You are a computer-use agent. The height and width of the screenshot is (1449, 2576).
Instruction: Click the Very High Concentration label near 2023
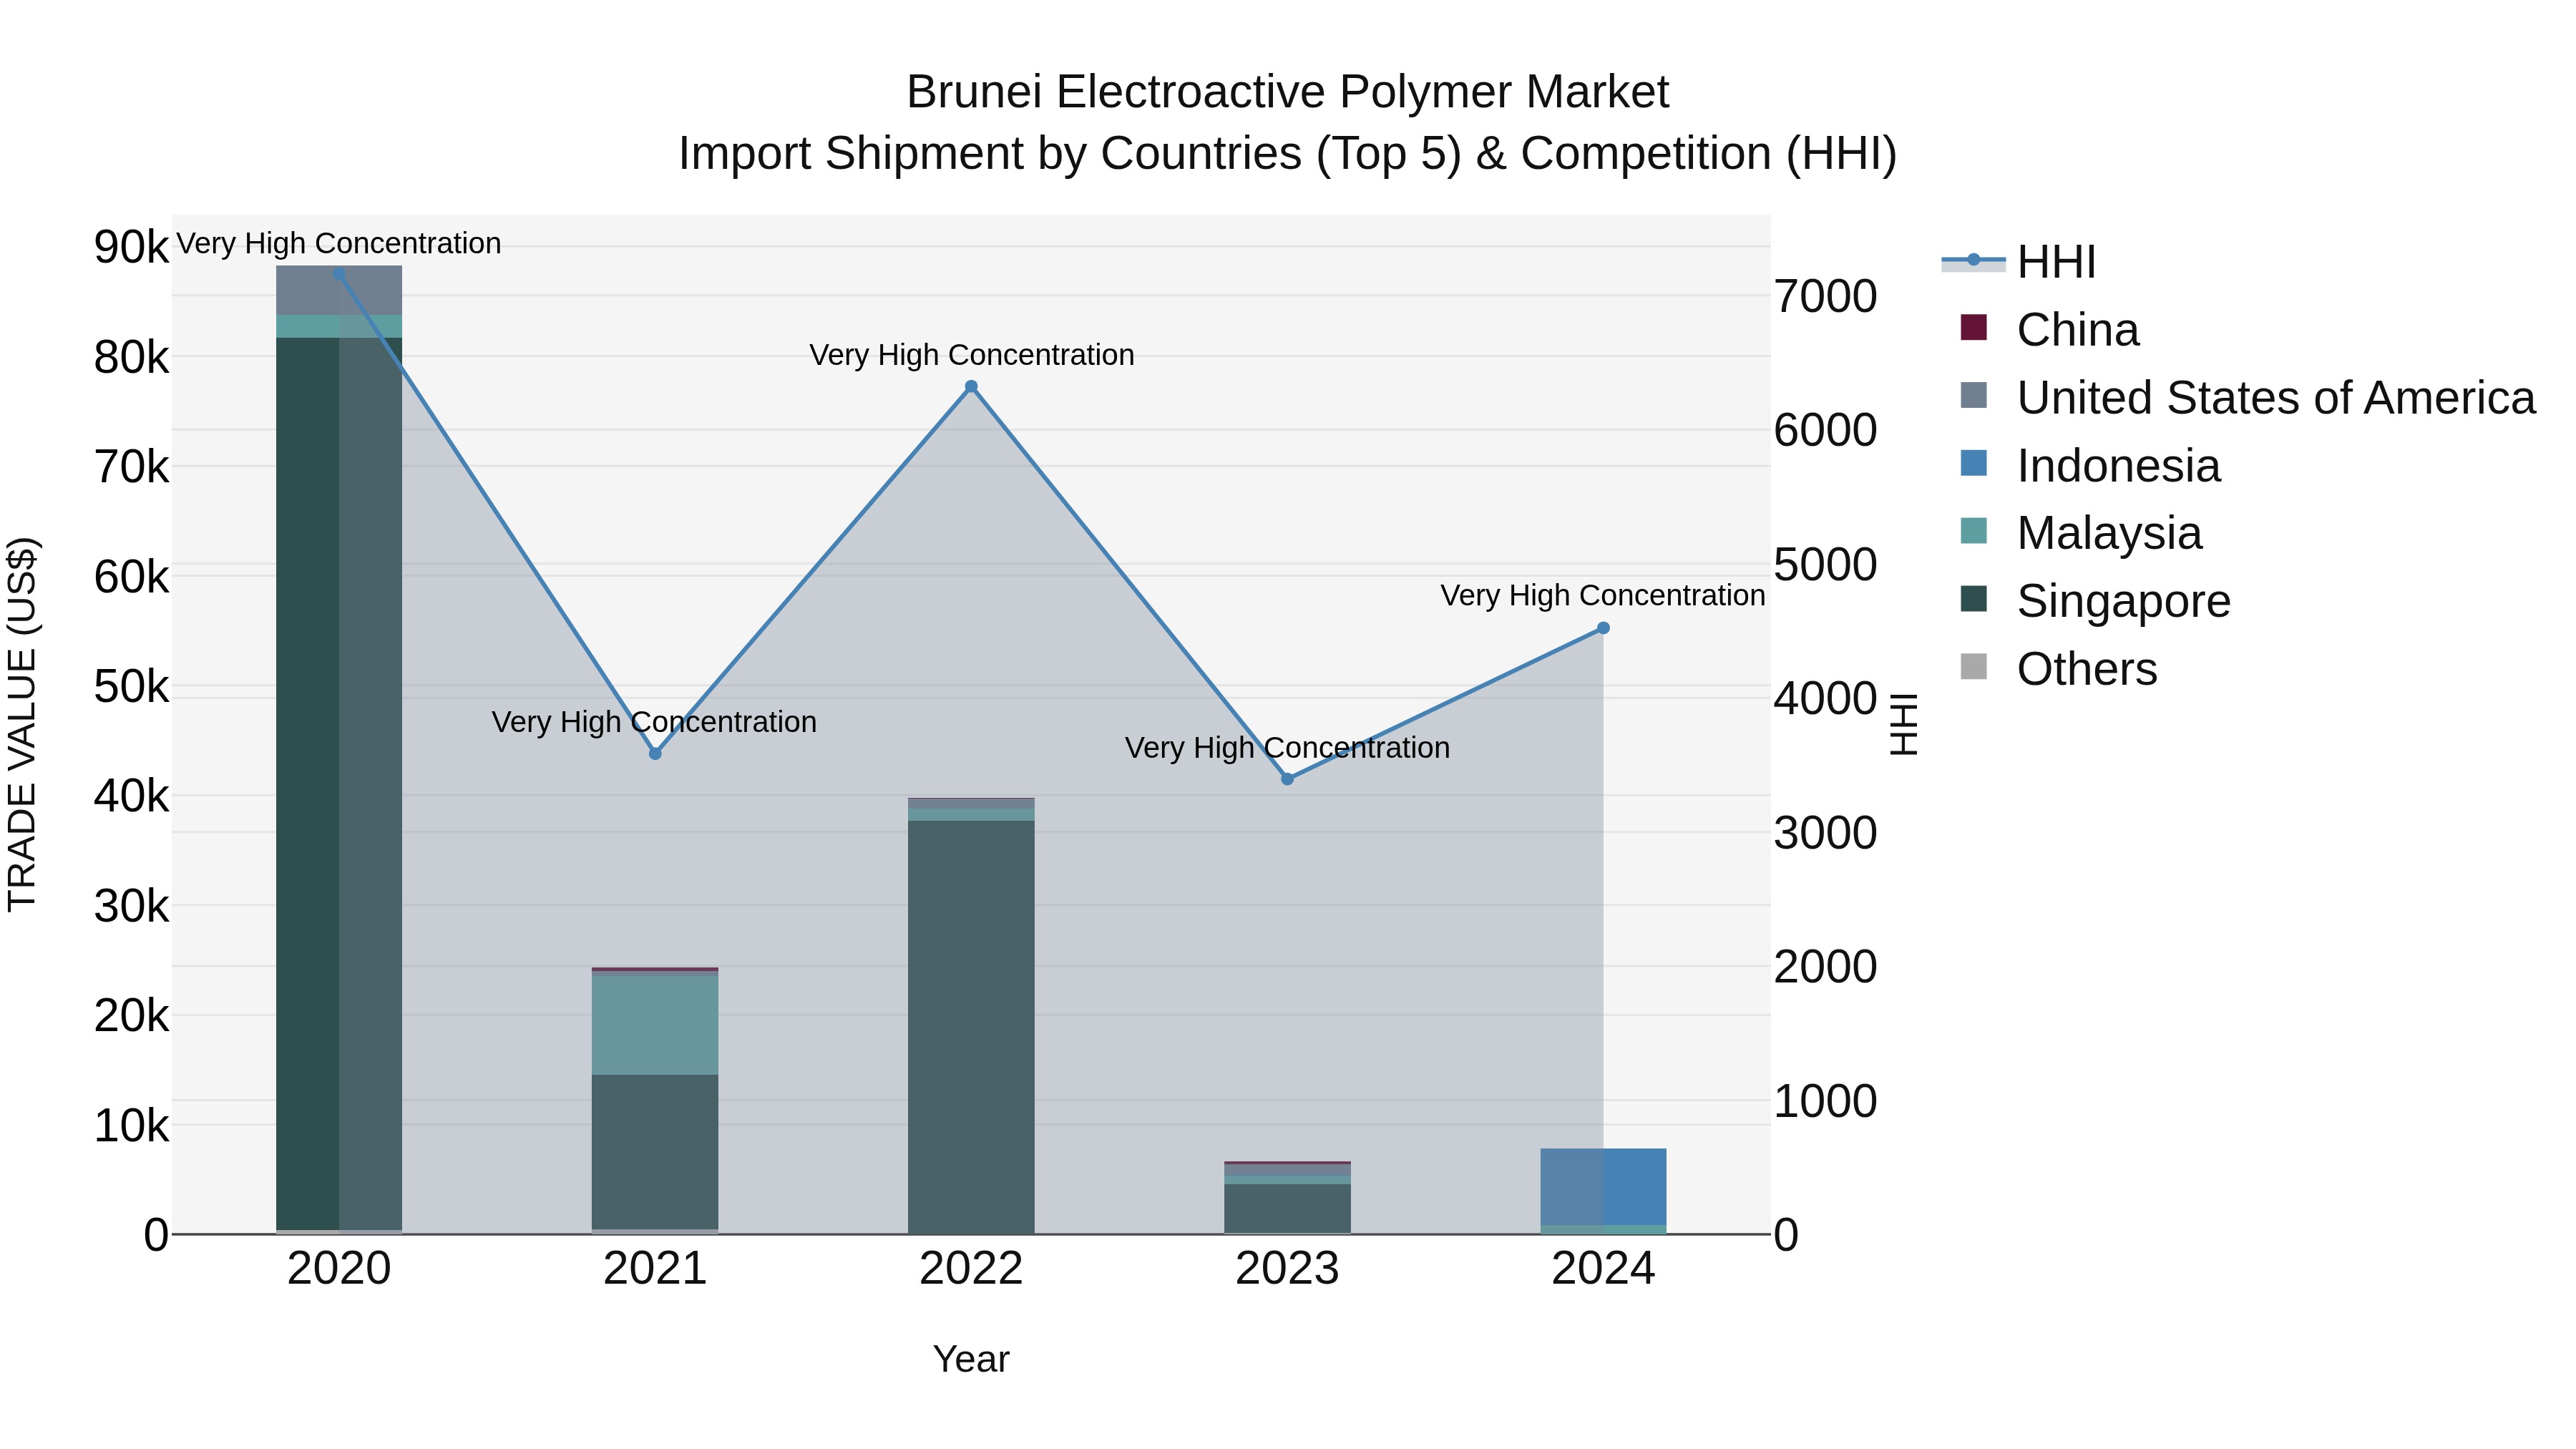coord(1287,748)
